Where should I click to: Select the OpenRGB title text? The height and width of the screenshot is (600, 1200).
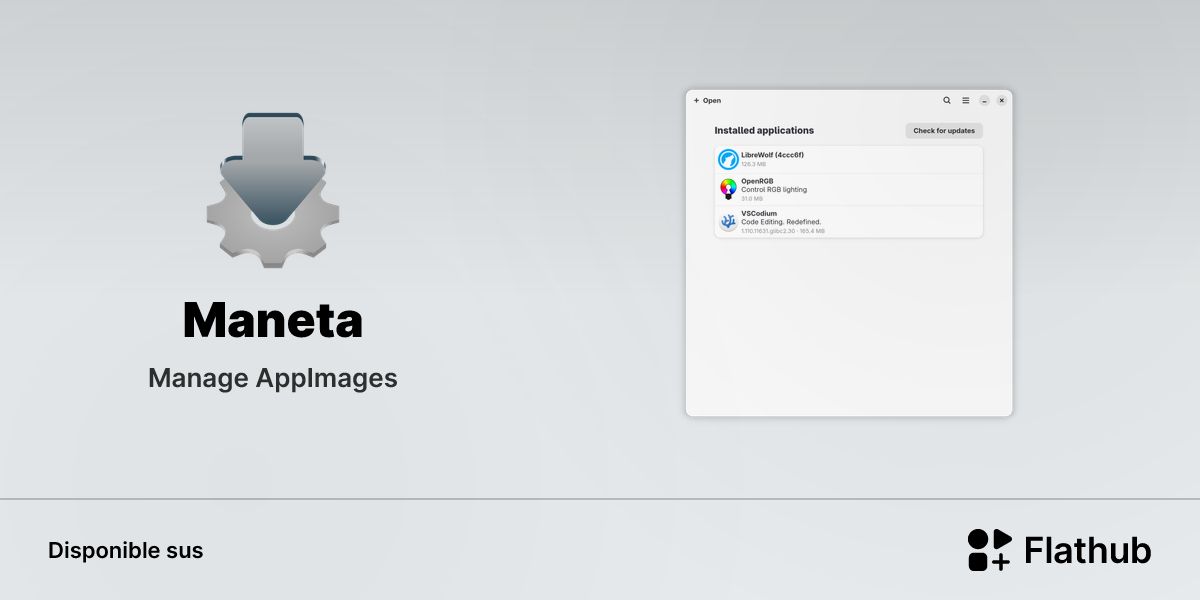[757, 181]
